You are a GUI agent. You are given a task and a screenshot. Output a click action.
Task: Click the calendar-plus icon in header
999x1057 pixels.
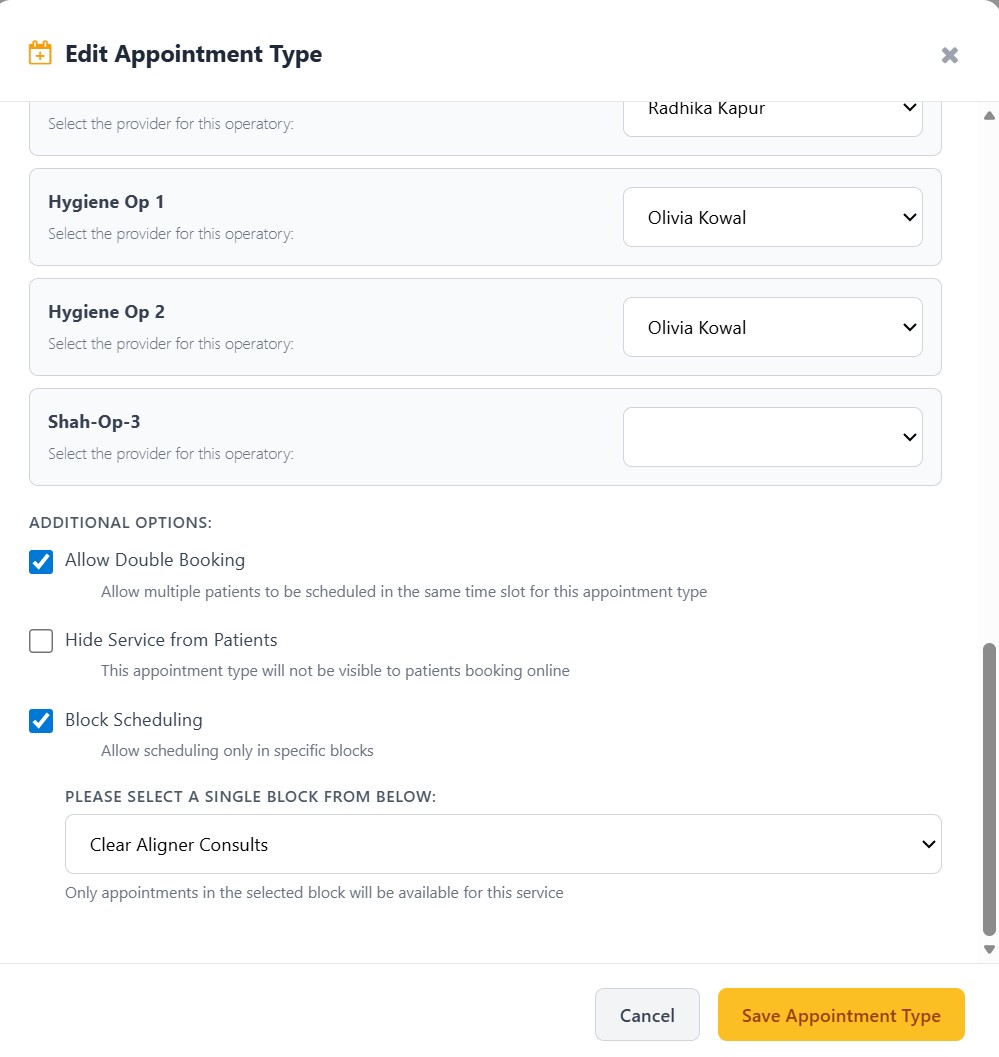coord(40,53)
